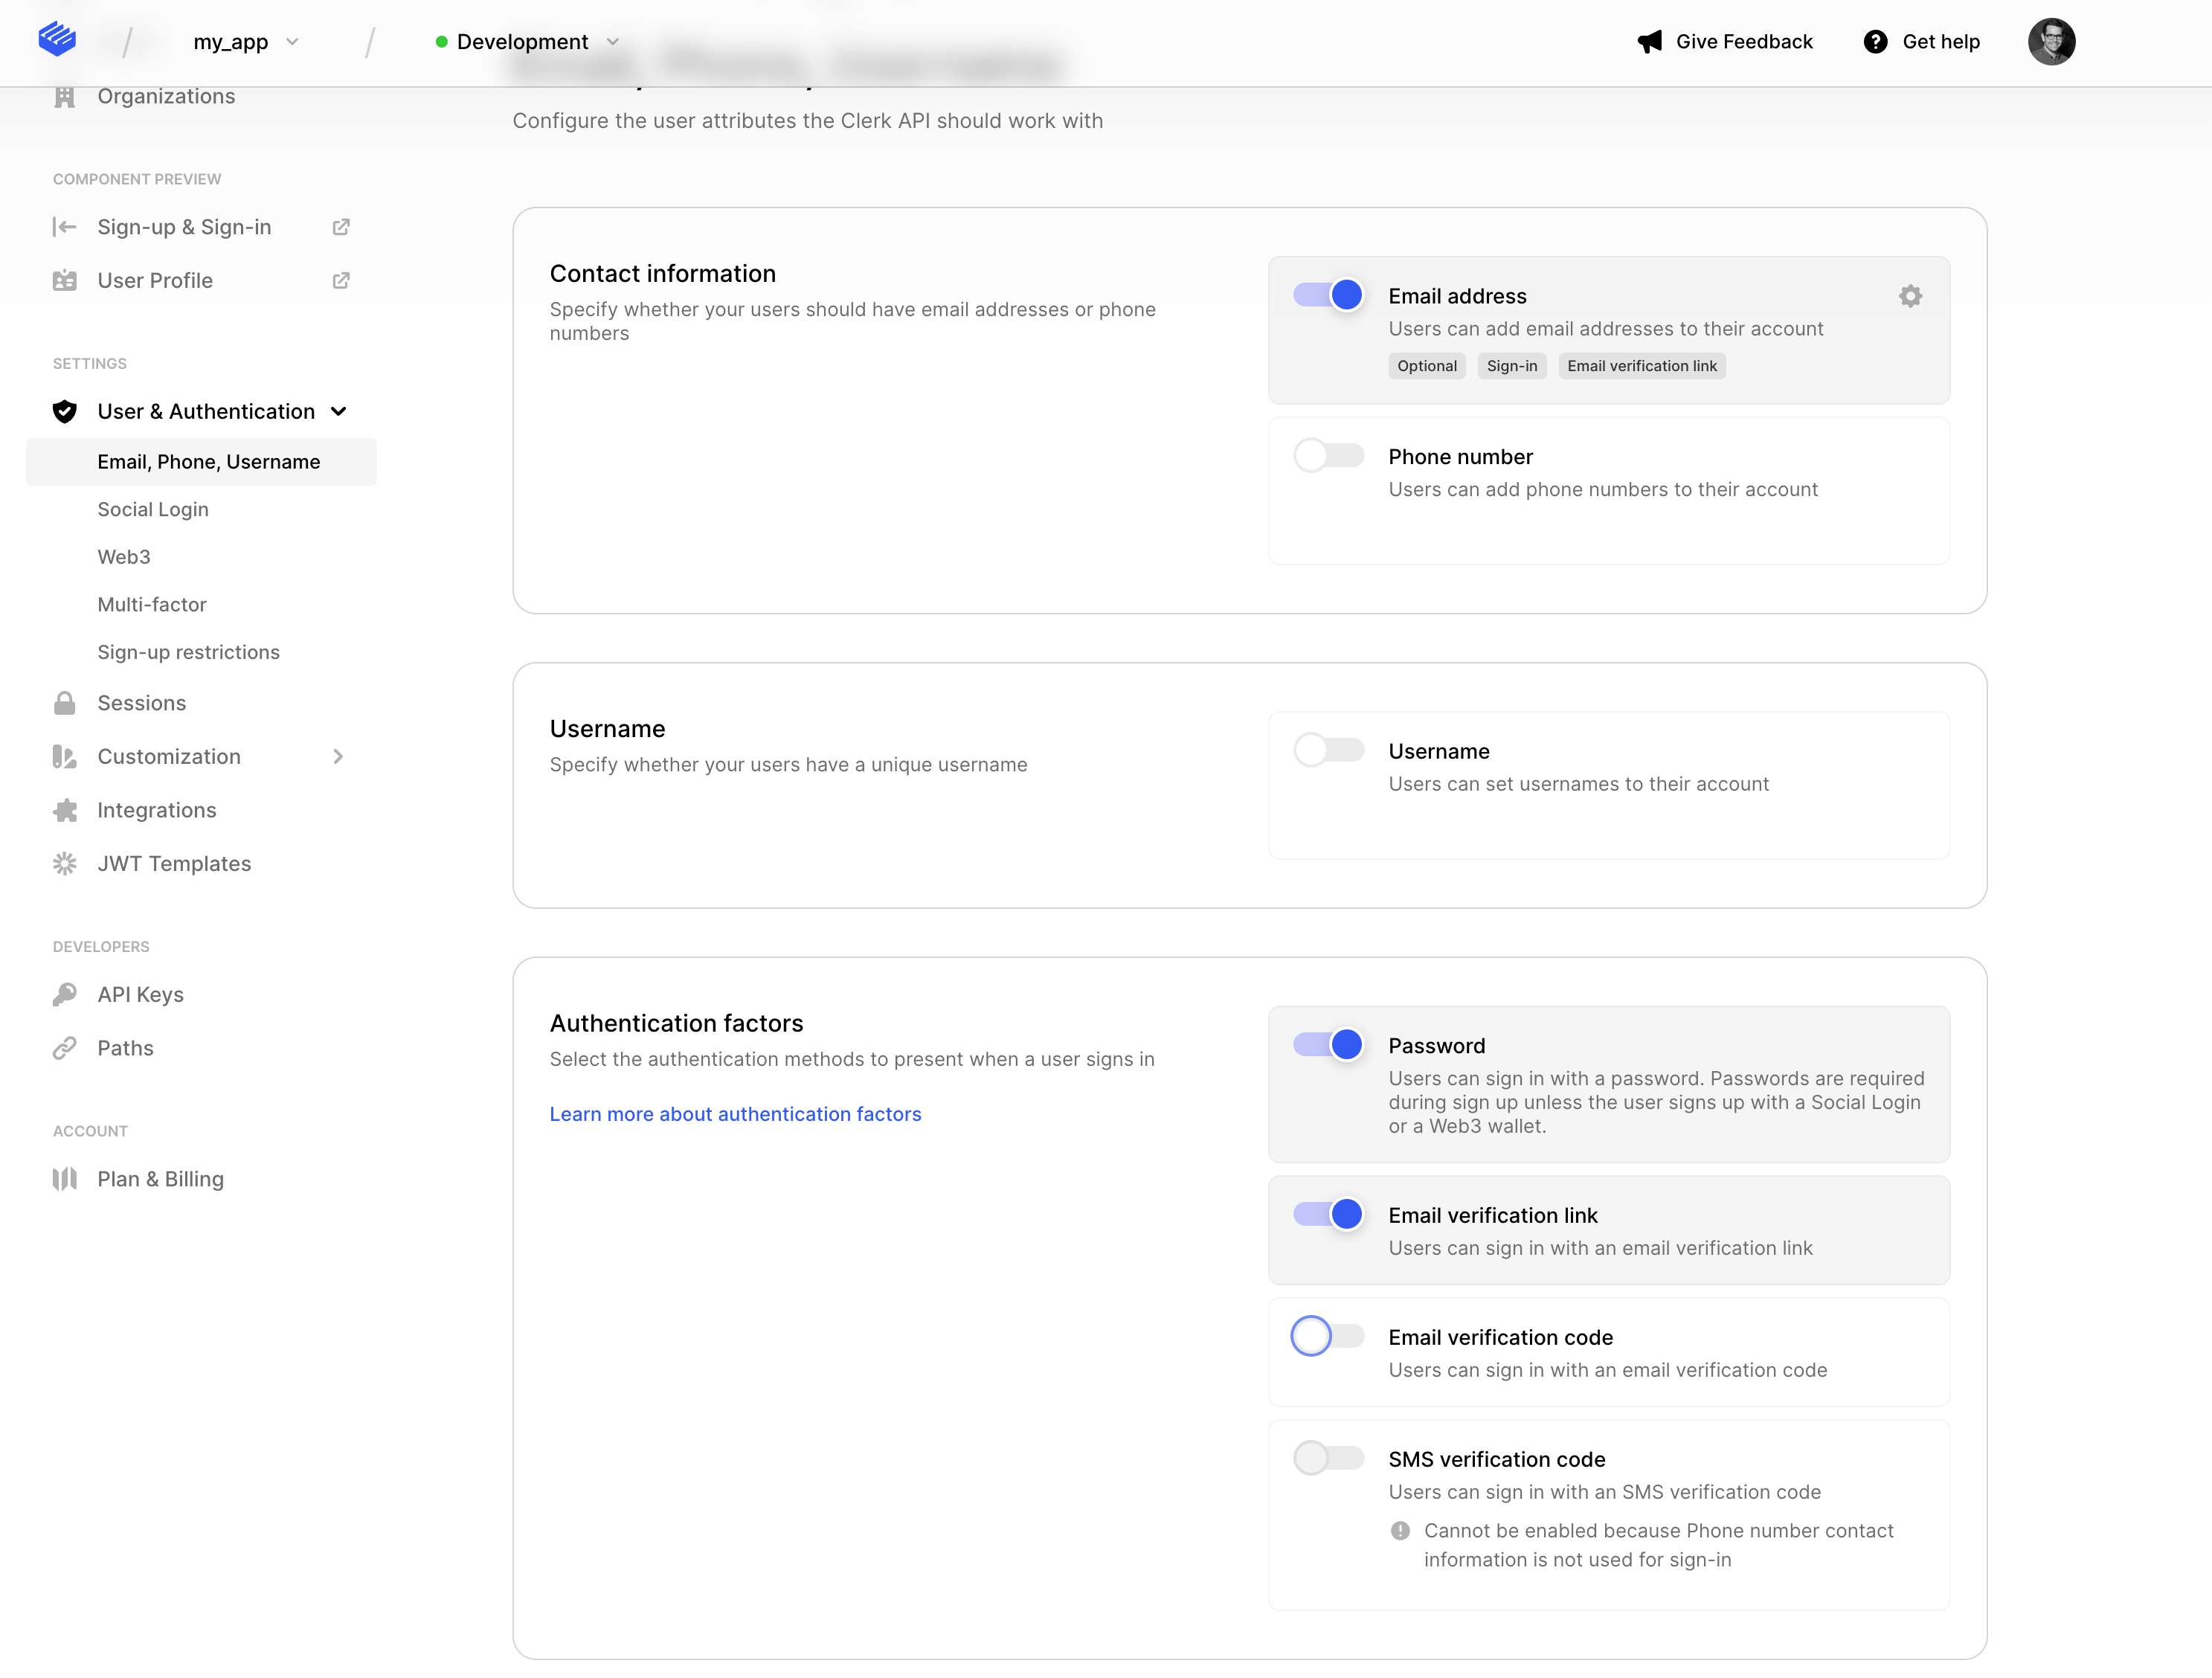2212x1678 pixels.
Task: Click the Give Feedback megaphone icon
Action: [x=1649, y=42]
